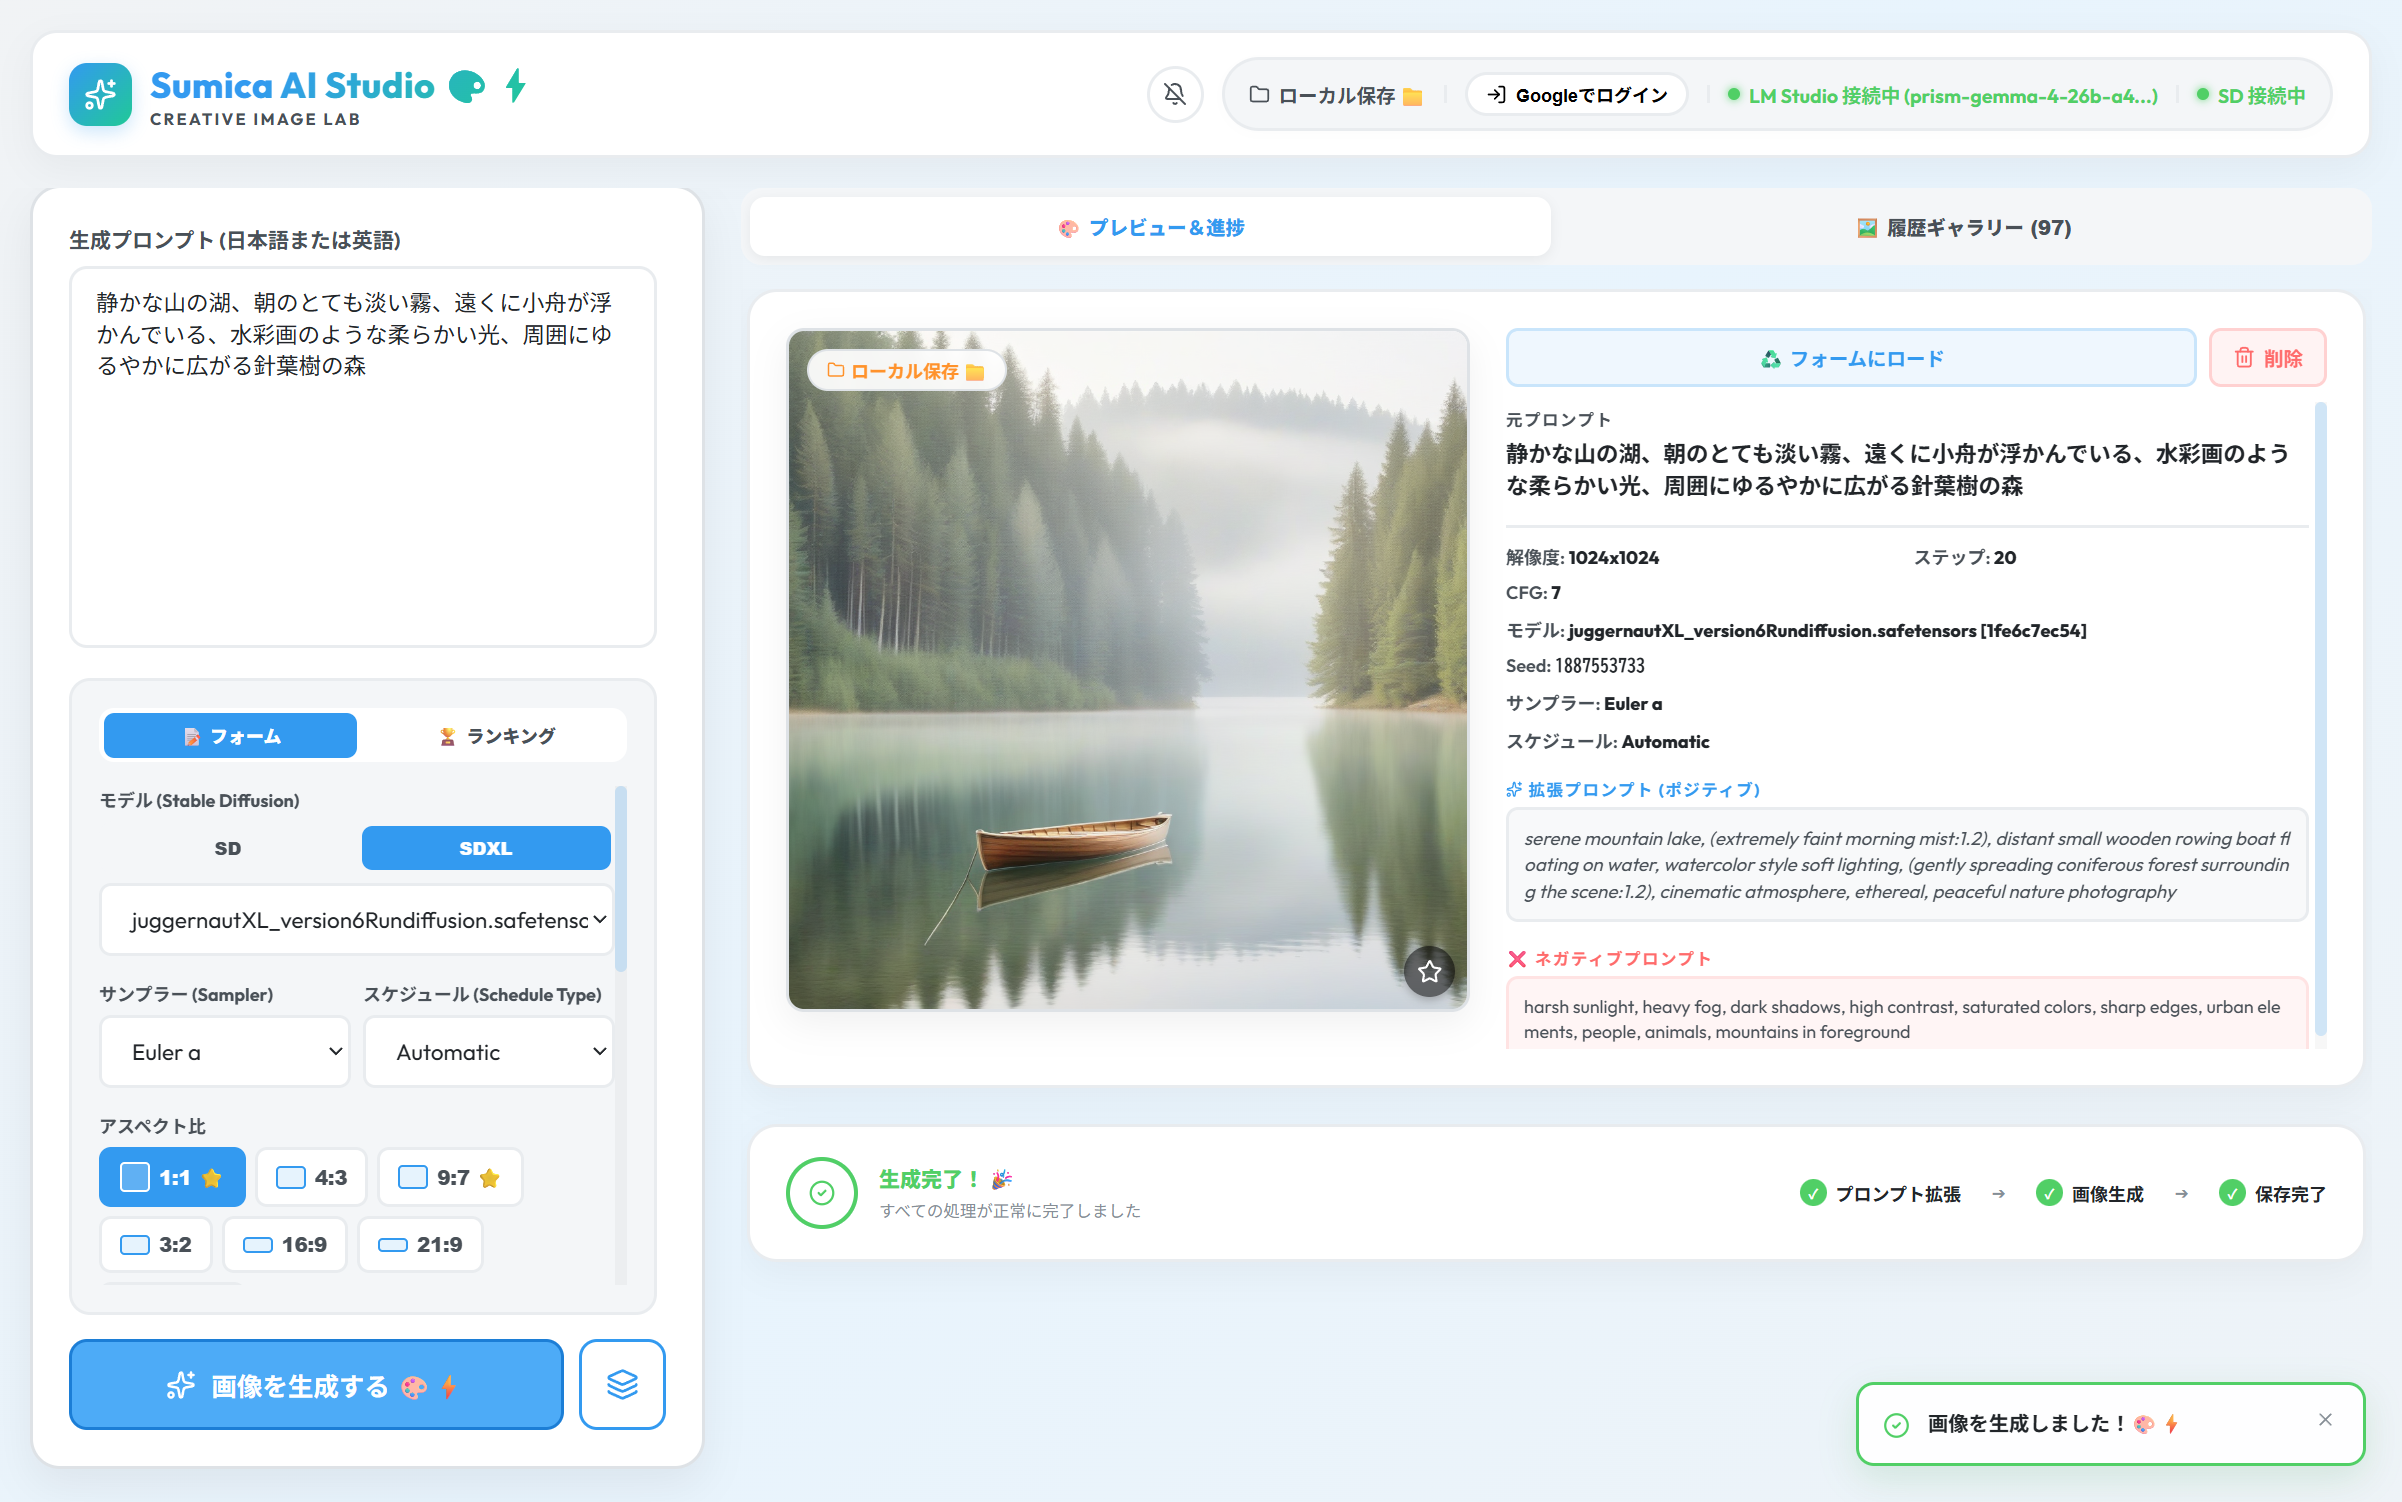Screen dimensions: 2402x1502
Task: Switch to the プレビュー＆進捗 tab
Action: [x=1150, y=228]
